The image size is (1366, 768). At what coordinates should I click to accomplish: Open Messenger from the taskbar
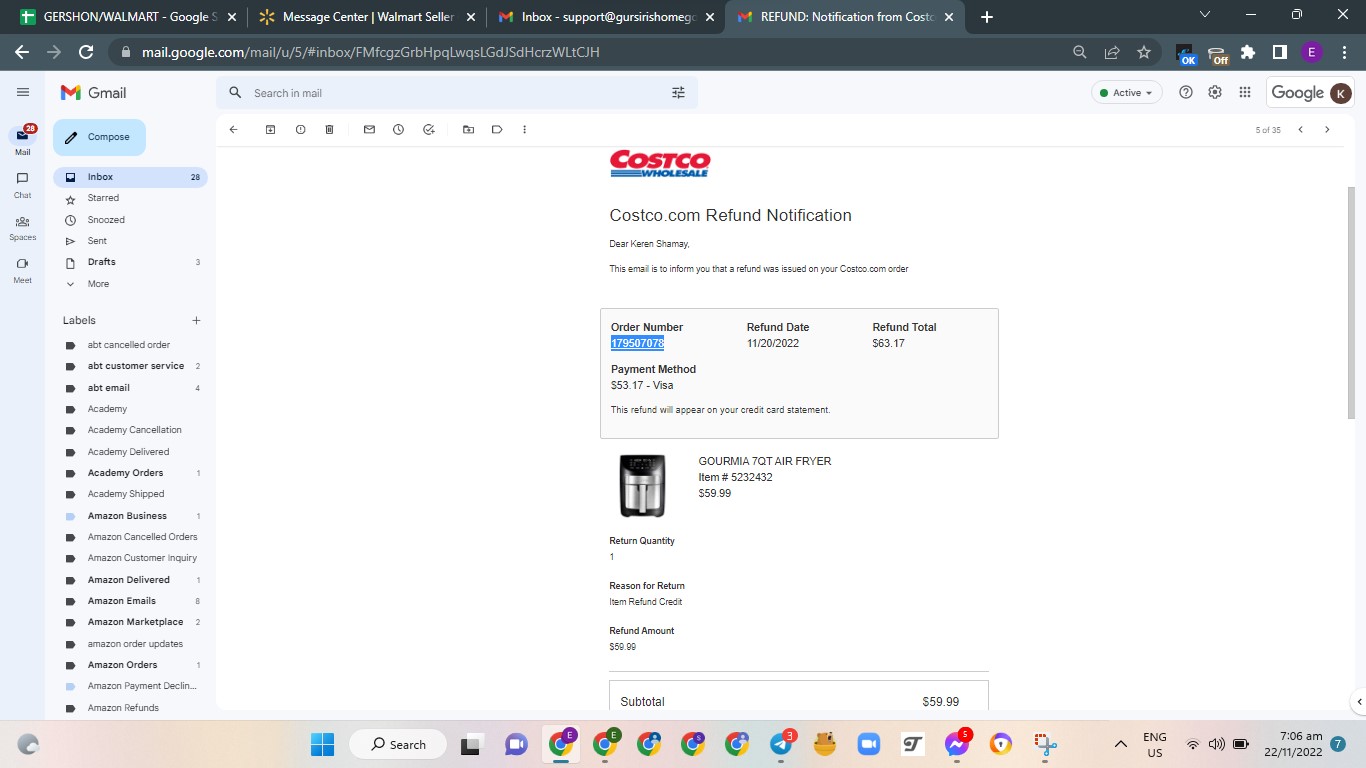click(x=956, y=744)
